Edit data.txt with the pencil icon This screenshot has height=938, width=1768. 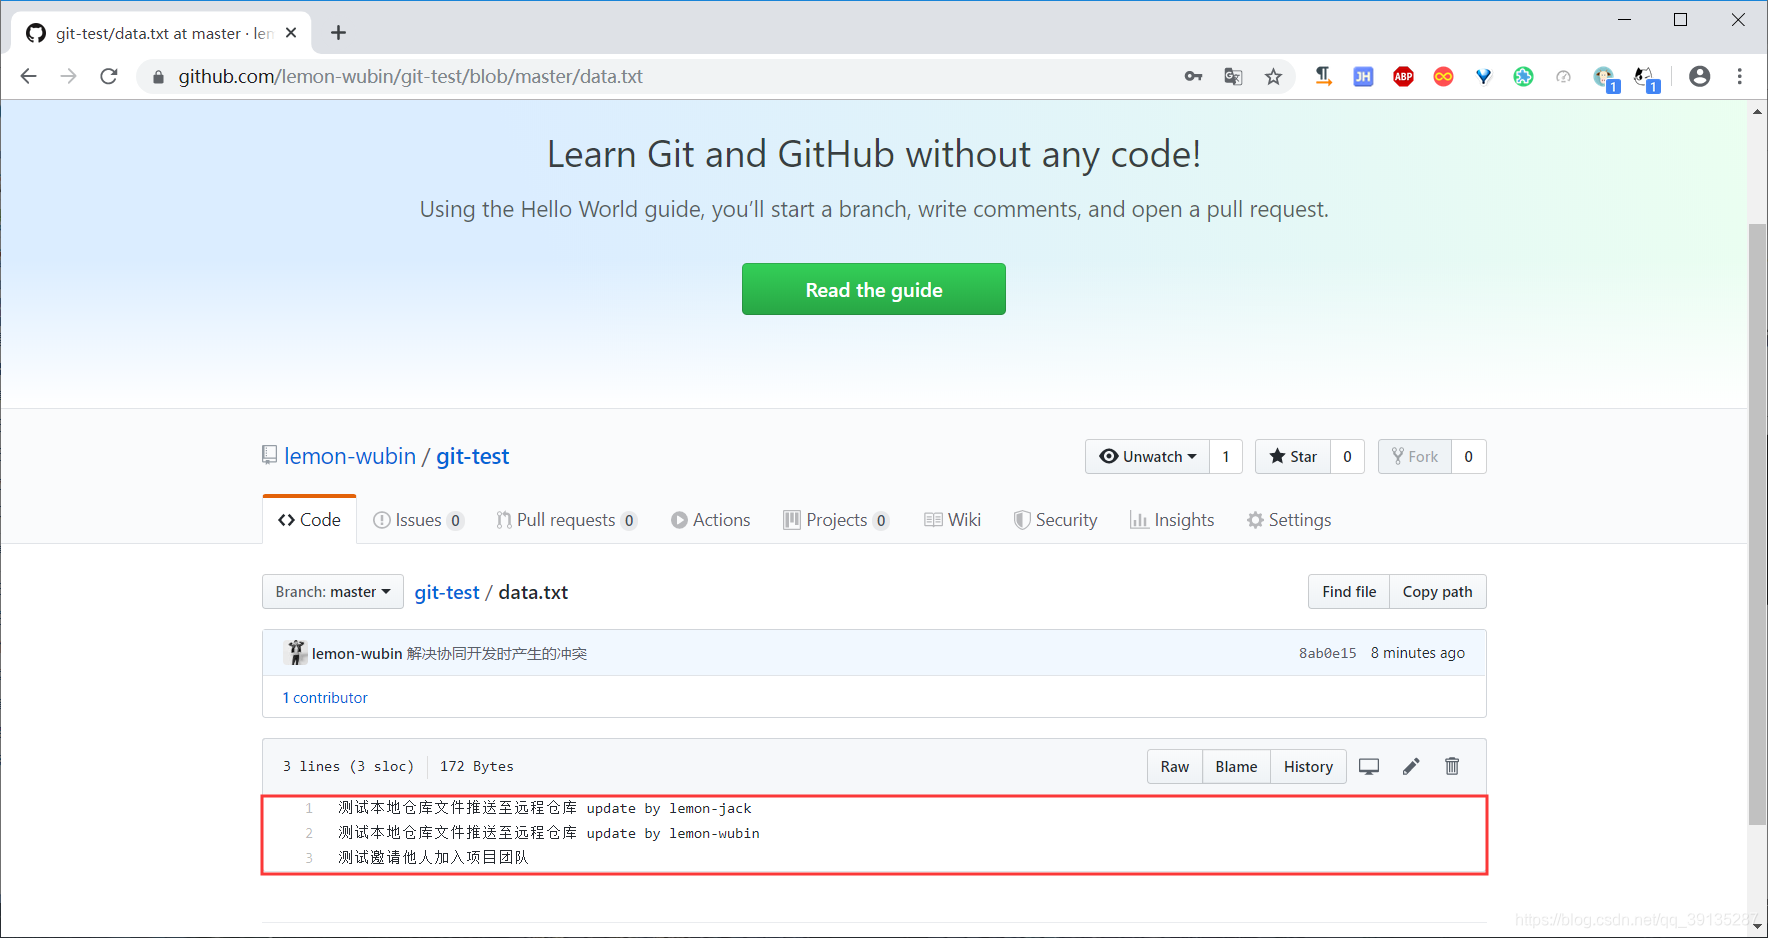click(x=1411, y=766)
